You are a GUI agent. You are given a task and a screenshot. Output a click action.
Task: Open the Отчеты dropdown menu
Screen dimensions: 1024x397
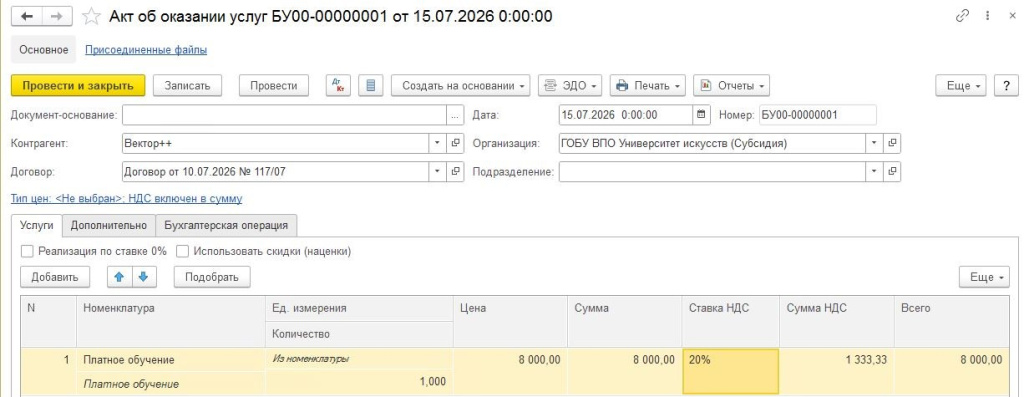(x=731, y=86)
